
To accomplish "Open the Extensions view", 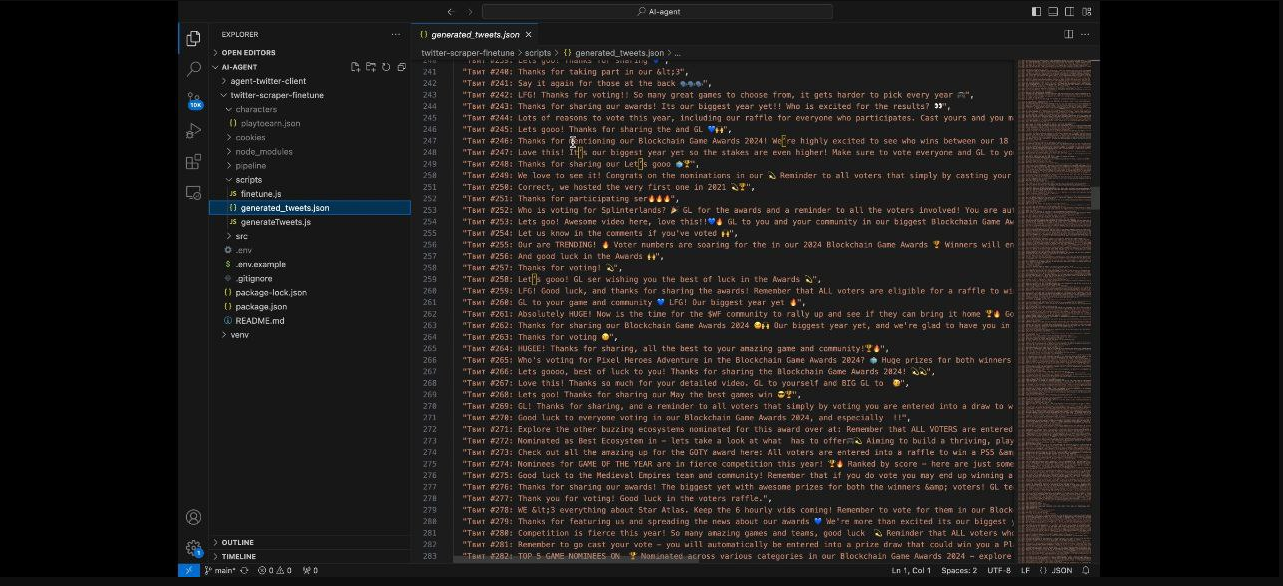I will (x=193, y=162).
